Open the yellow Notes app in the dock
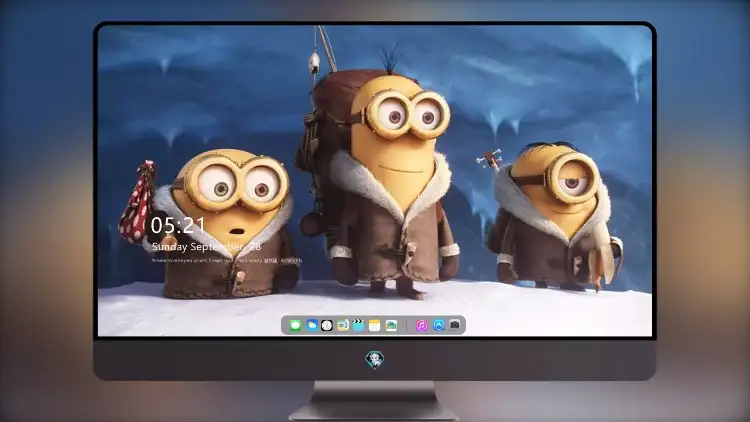 375,325
